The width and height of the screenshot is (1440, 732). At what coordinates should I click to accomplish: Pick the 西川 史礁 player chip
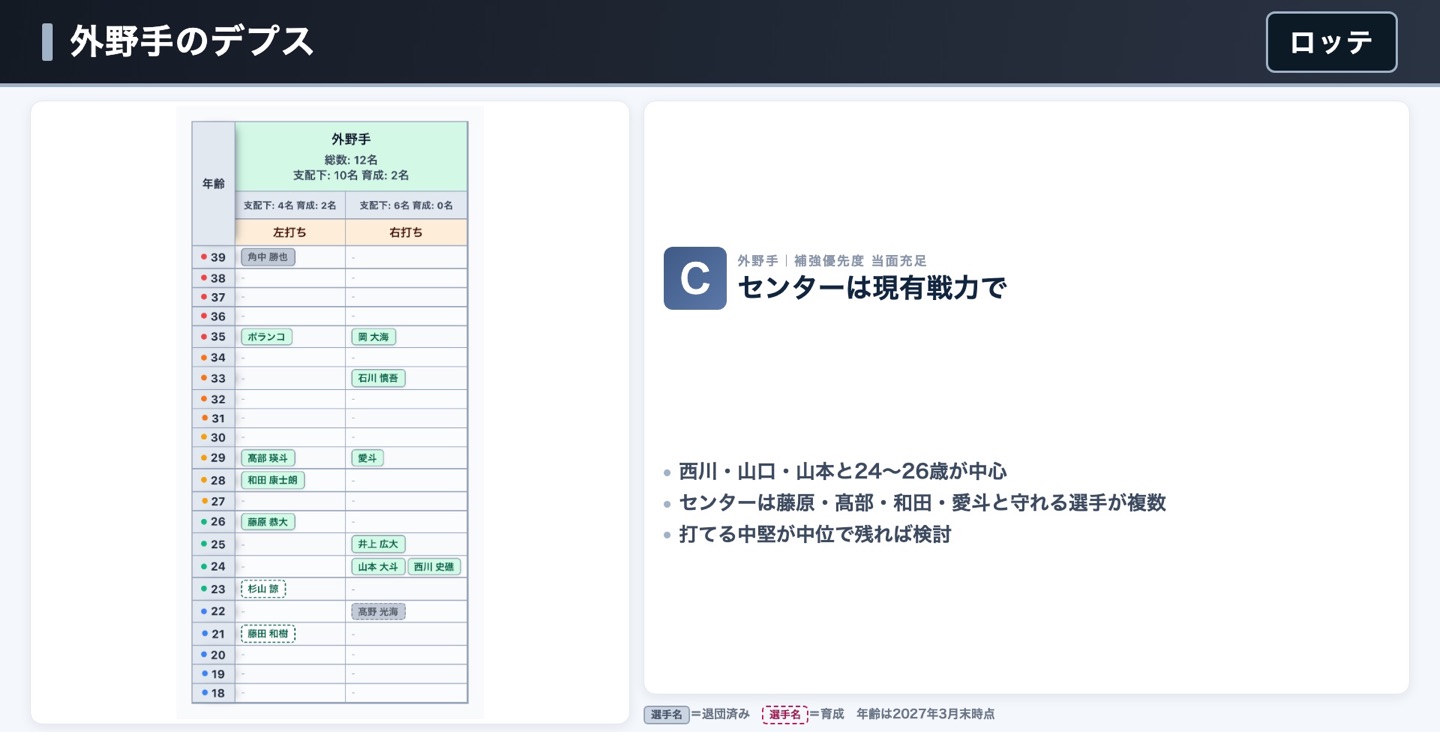[x=434, y=567]
